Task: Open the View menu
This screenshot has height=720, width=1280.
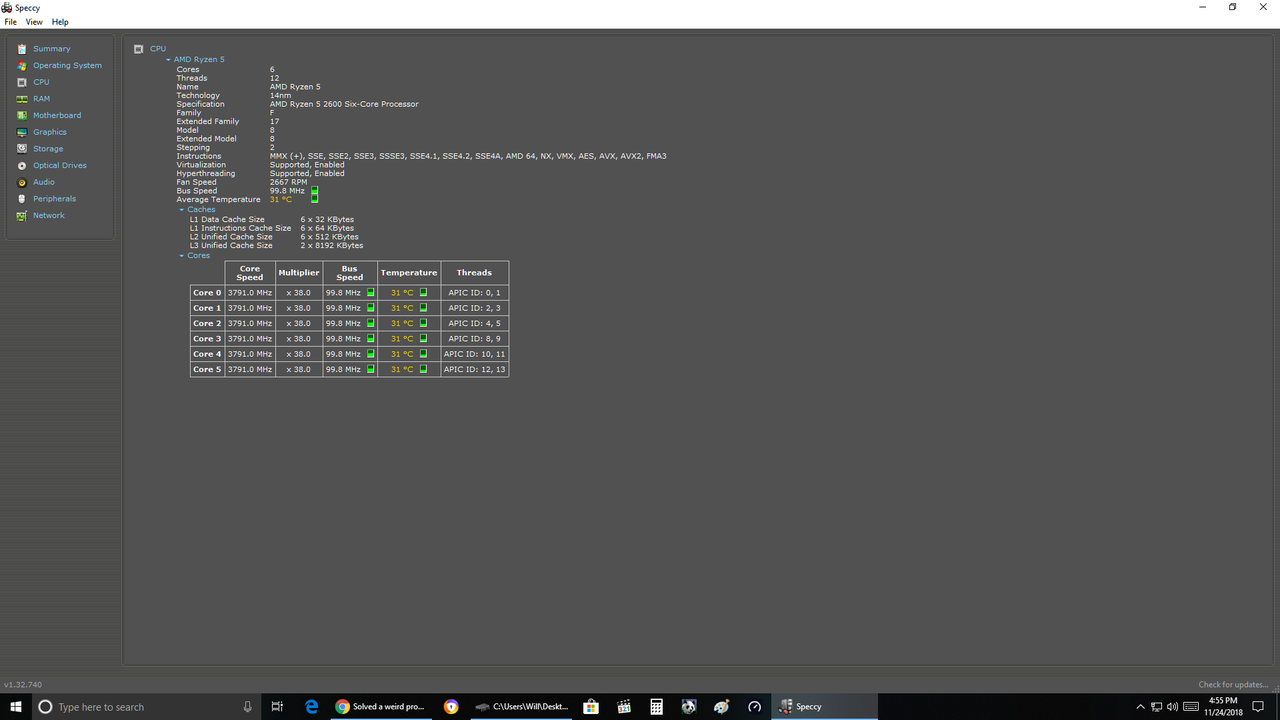Action: pyautogui.click(x=34, y=22)
